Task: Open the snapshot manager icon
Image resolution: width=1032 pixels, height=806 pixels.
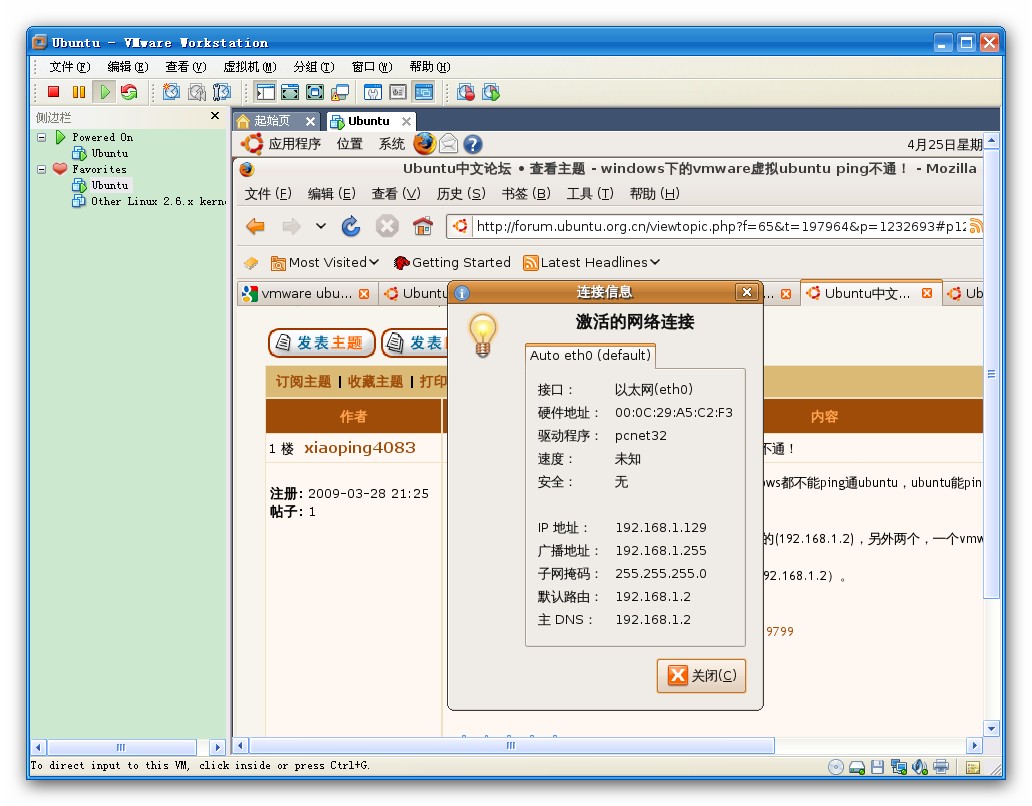Action: [x=222, y=92]
